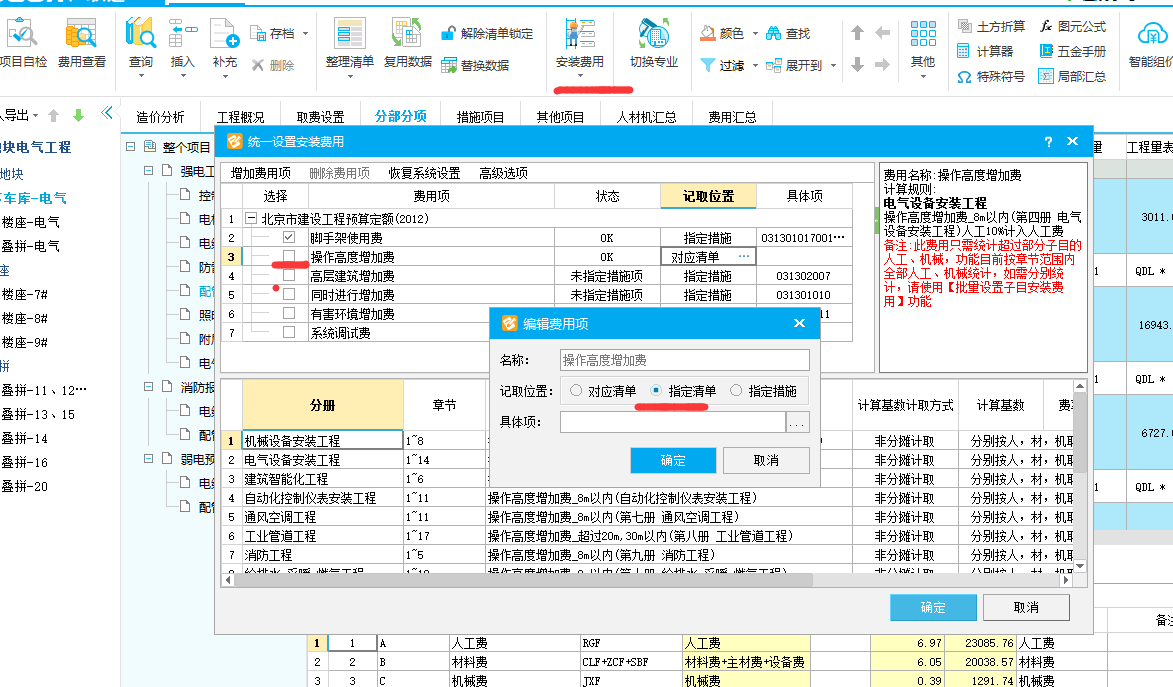Screen dimensions: 1173x687
Task: Switch to the 工程概况 tab
Action: (240, 117)
